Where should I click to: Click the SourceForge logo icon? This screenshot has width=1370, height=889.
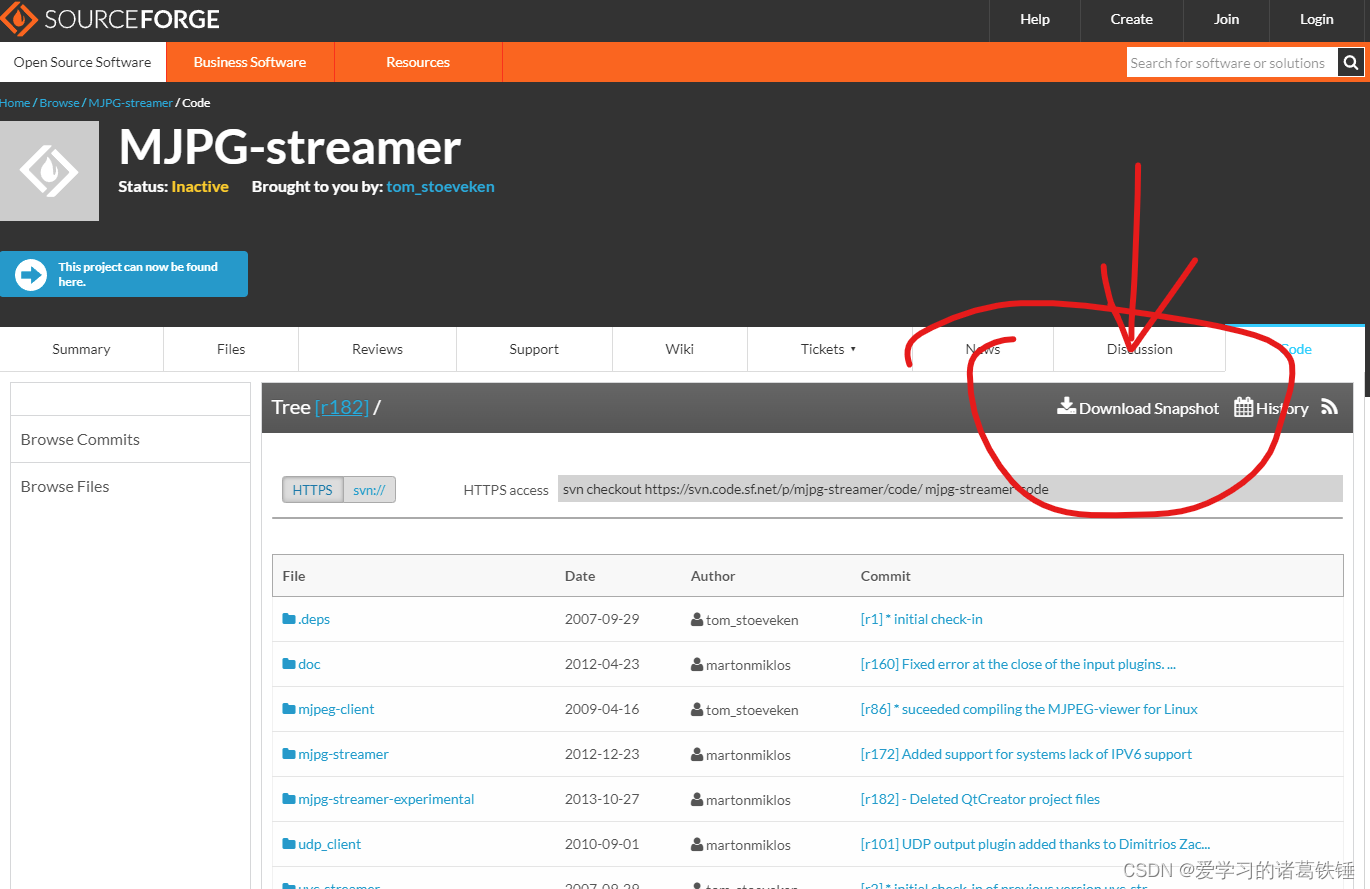tap(18, 19)
